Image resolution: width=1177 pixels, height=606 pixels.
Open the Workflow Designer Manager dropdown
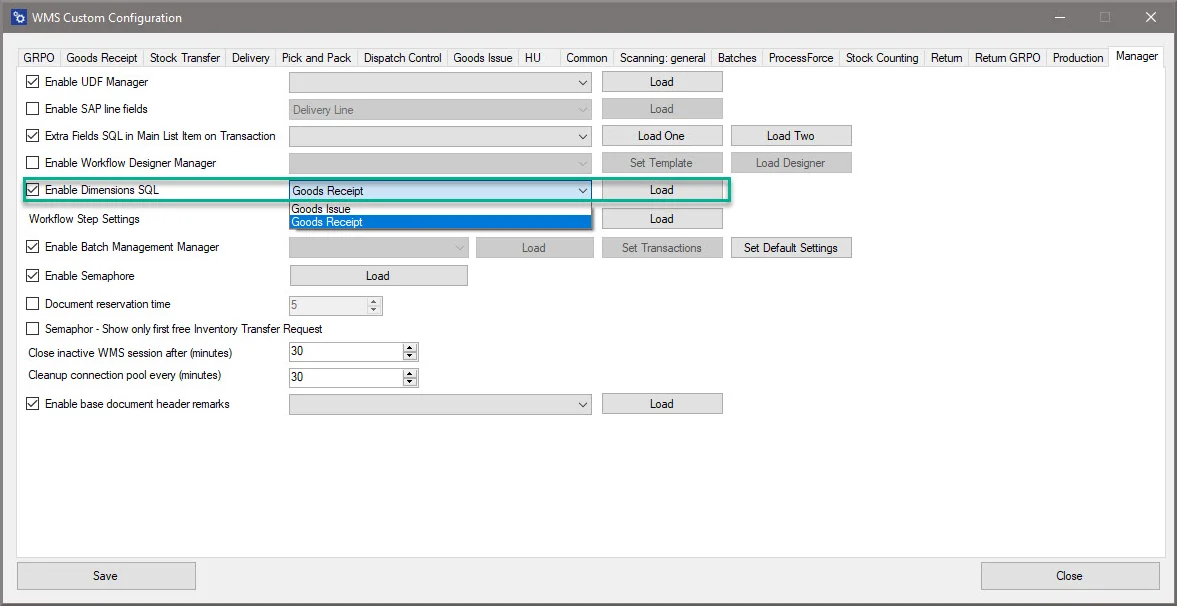441,163
